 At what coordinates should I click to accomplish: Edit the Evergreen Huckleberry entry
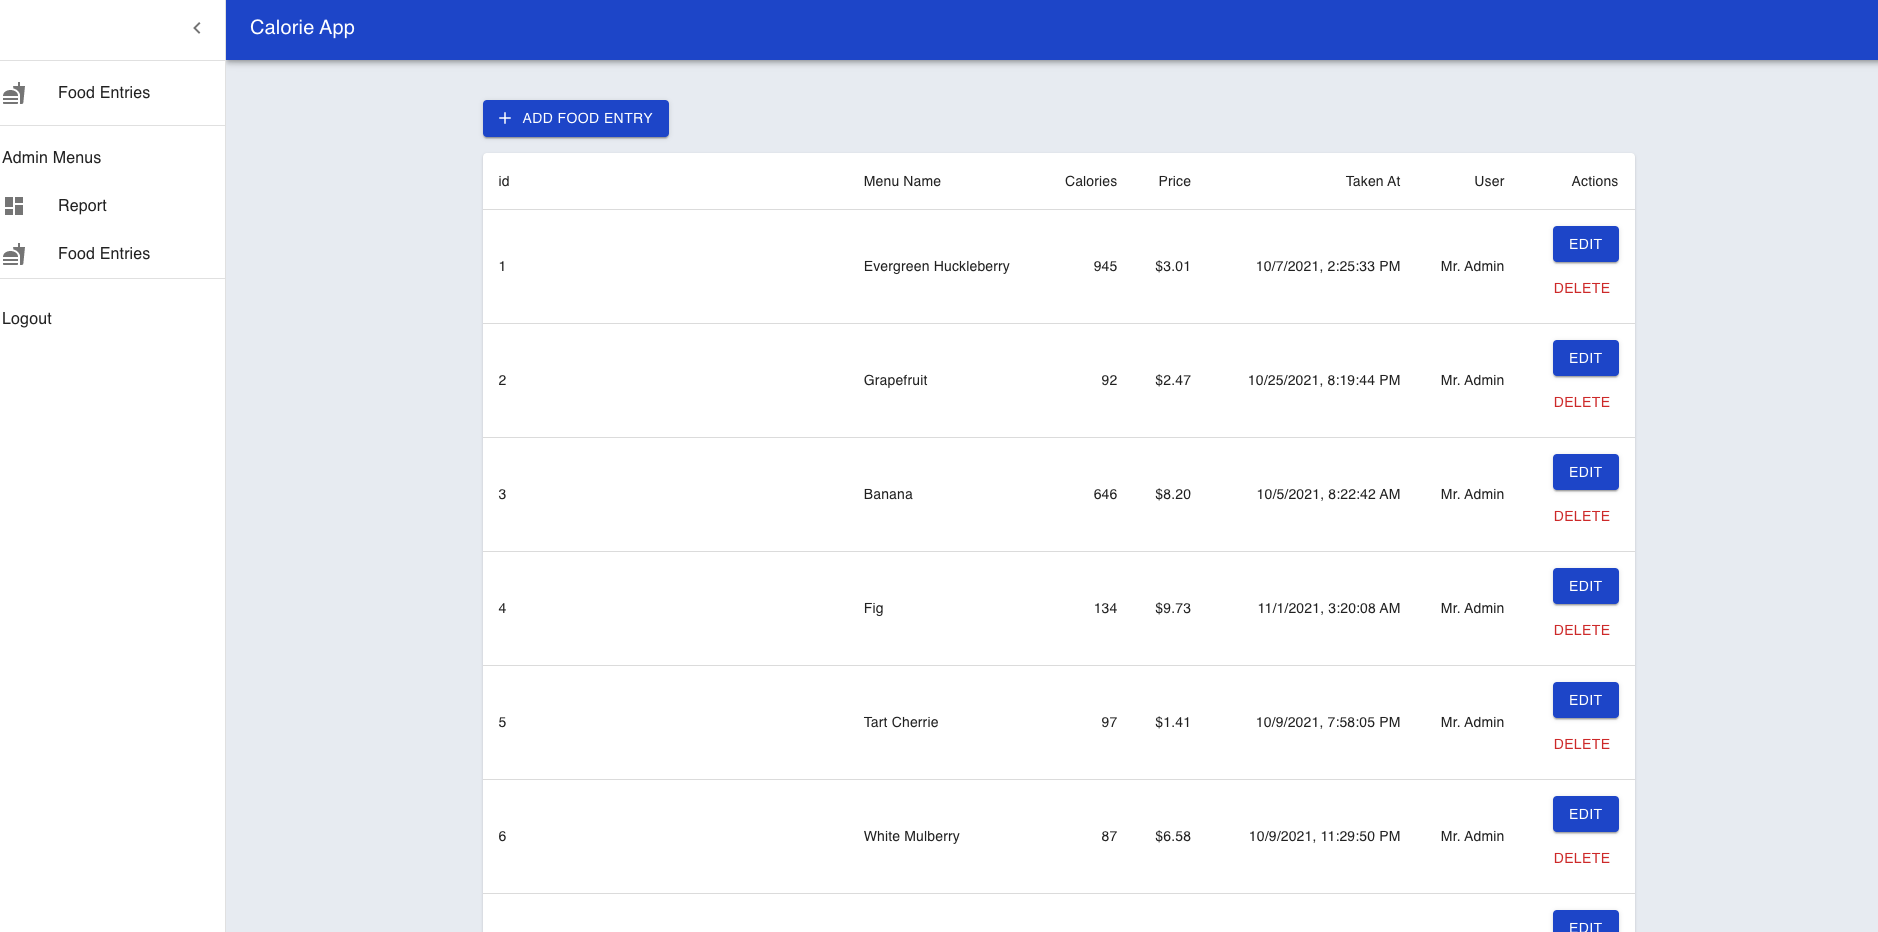[1584, 244]
